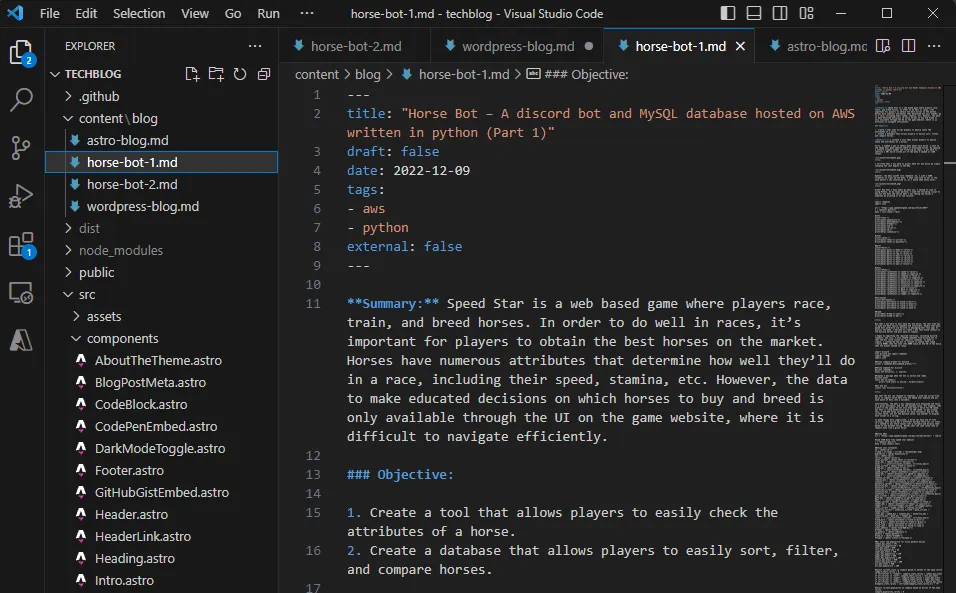Open Explorer views and more actions menu
The height and width of the screenshot is (593, 956).
pos(255,46)
